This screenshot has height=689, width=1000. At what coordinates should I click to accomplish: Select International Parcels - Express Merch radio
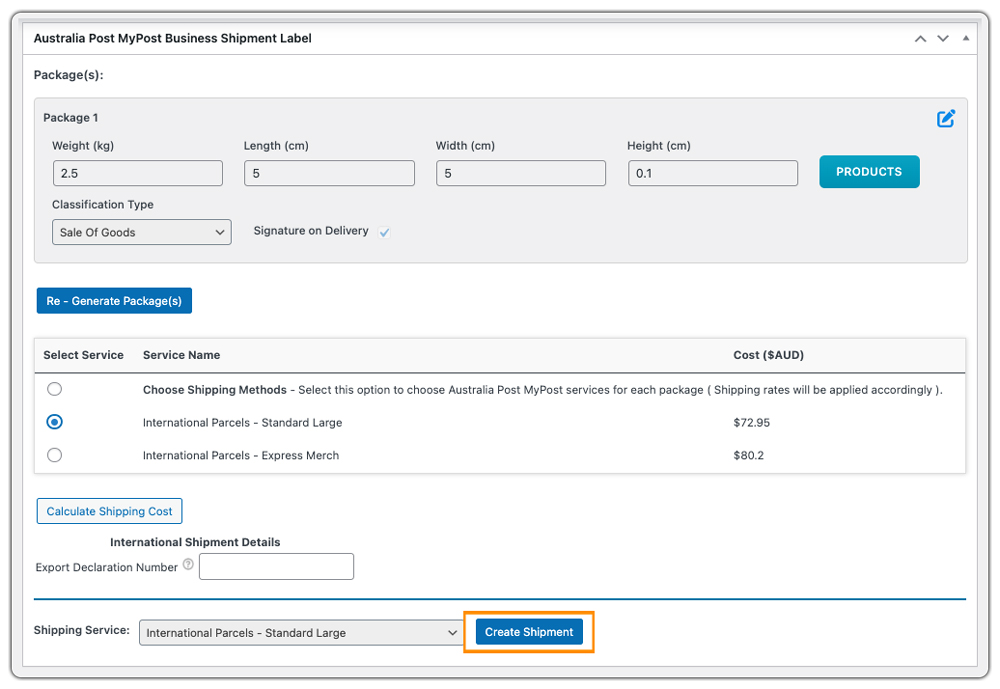(x=55, y=455)
